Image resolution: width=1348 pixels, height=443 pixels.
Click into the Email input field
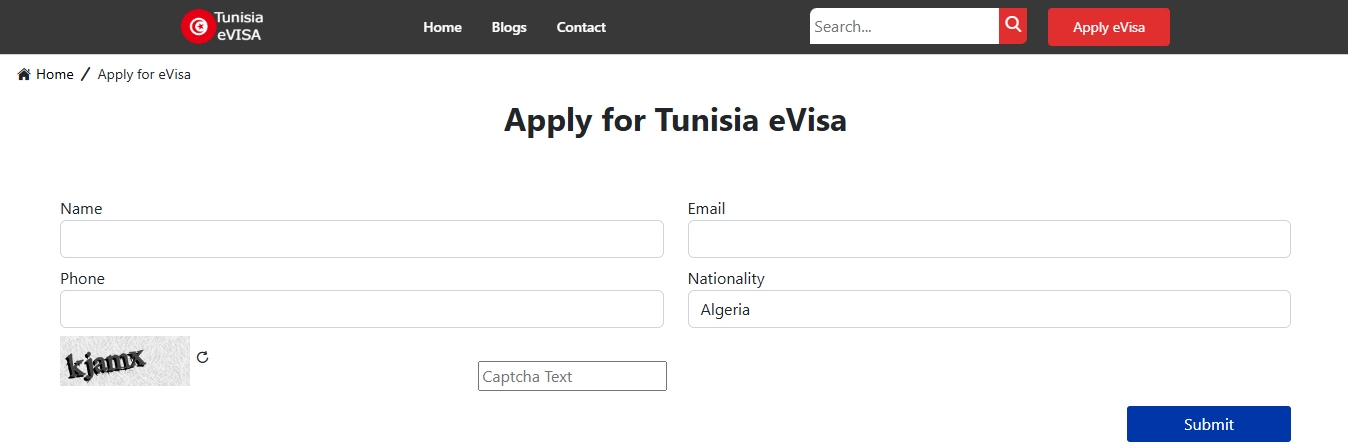(x=988, y=239)
